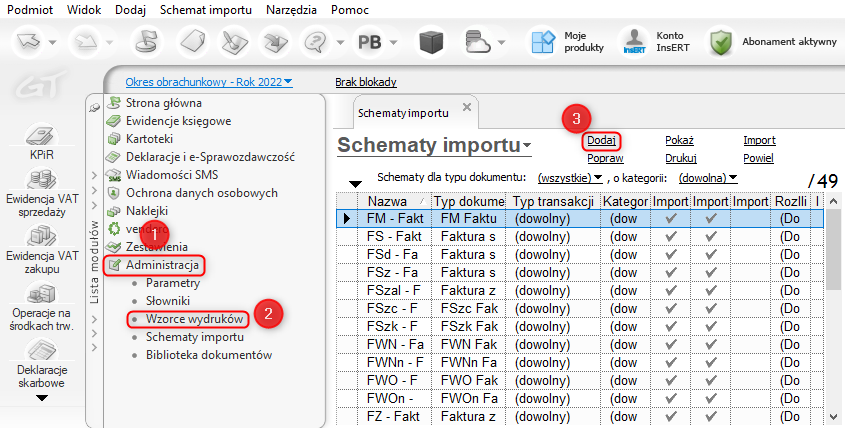Open Parametry under Administracja
The image size is (845, 428).
(x=173, y=283)
